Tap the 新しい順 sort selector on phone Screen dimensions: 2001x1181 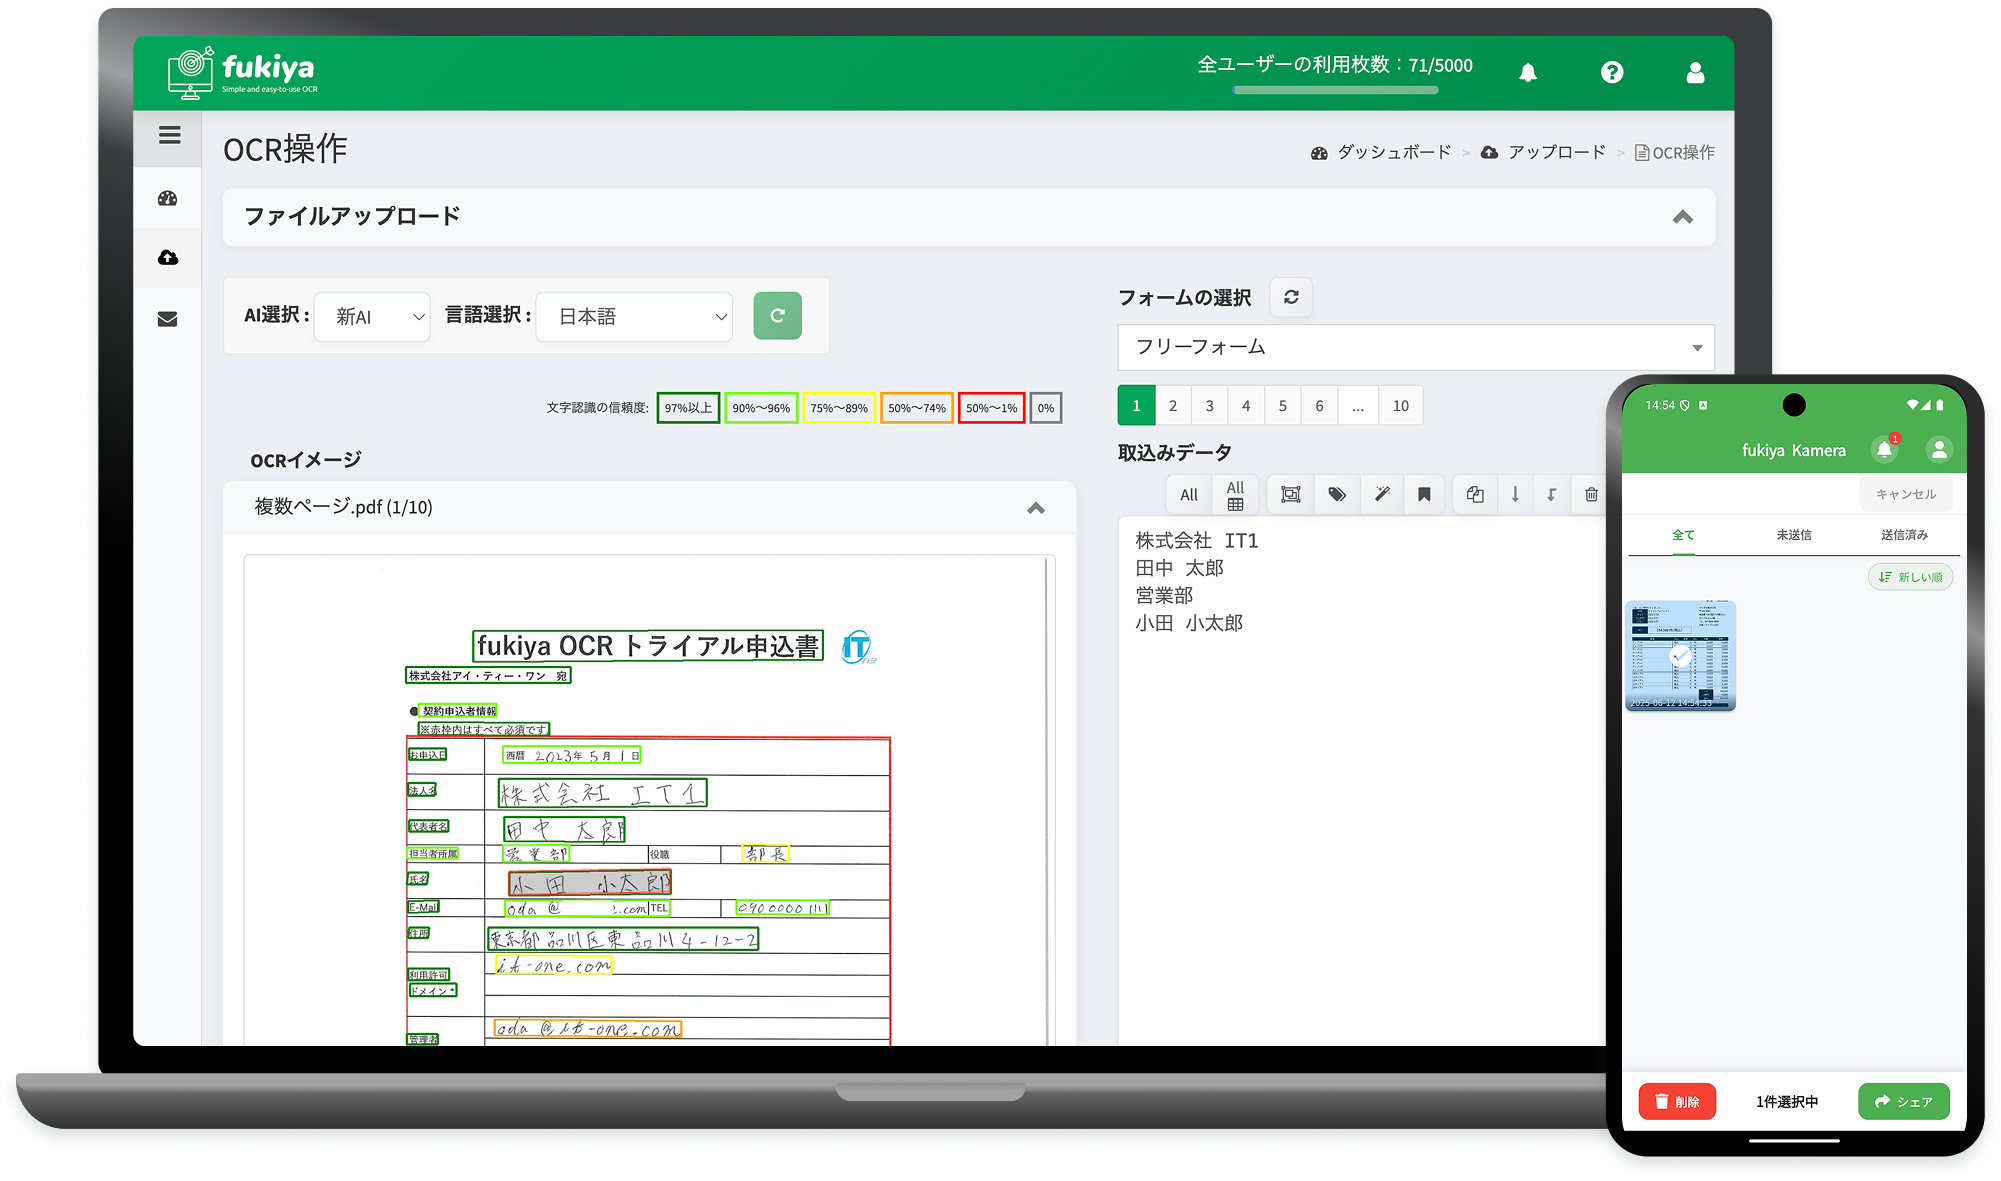tap(1910, 577)
